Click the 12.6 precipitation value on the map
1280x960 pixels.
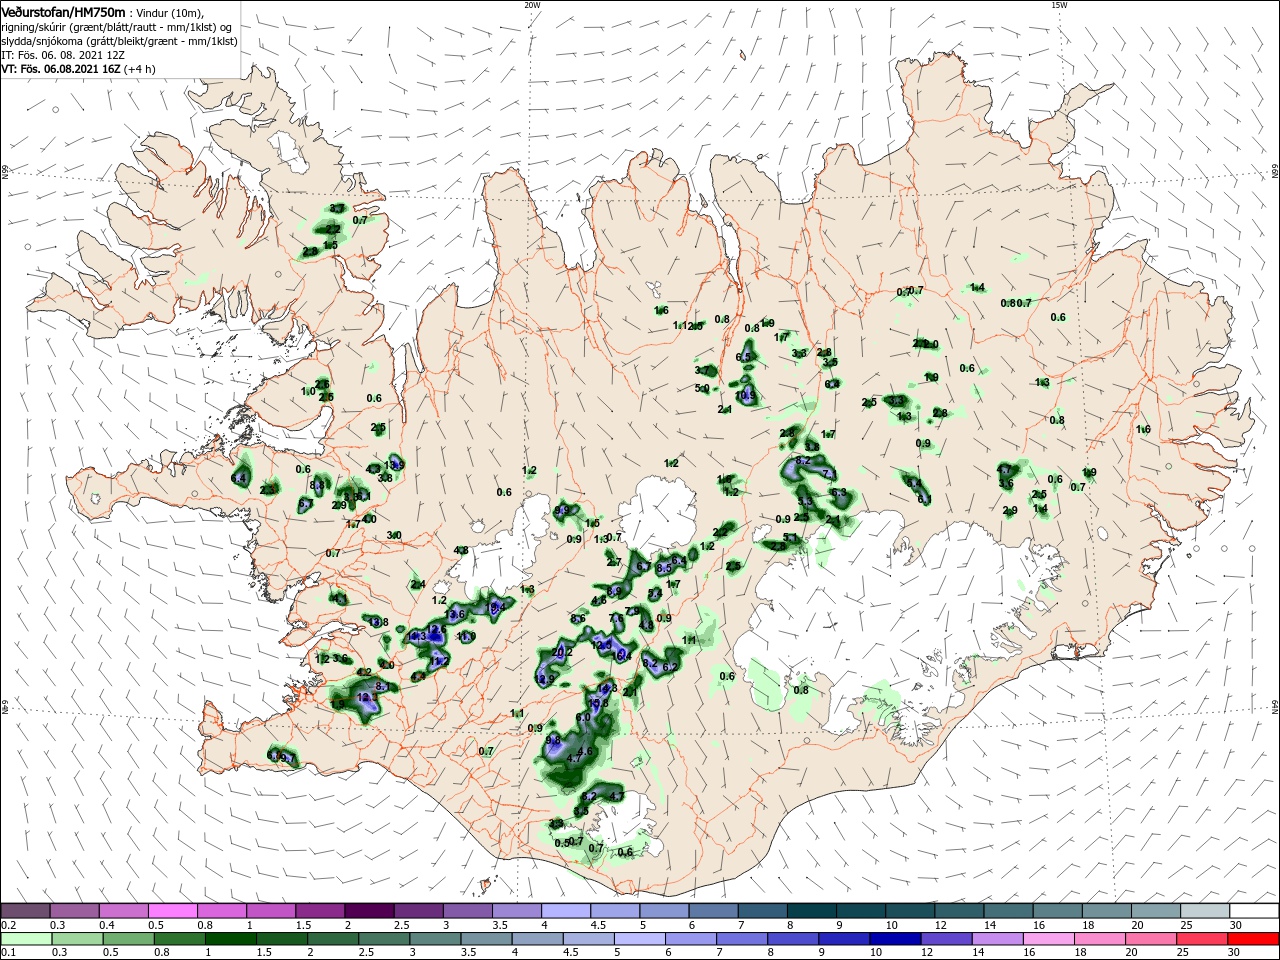click(436, 629)
